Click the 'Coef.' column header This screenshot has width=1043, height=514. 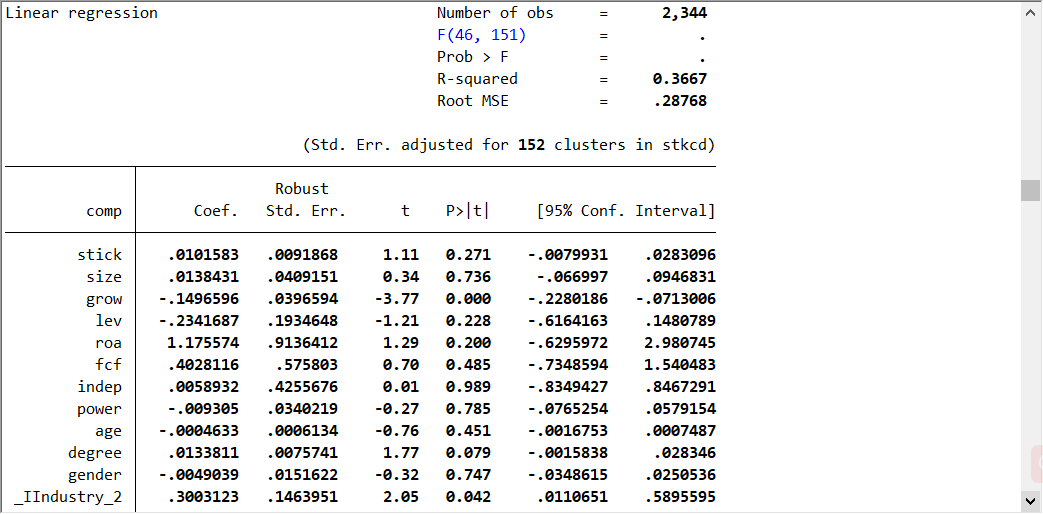[216, 211]
